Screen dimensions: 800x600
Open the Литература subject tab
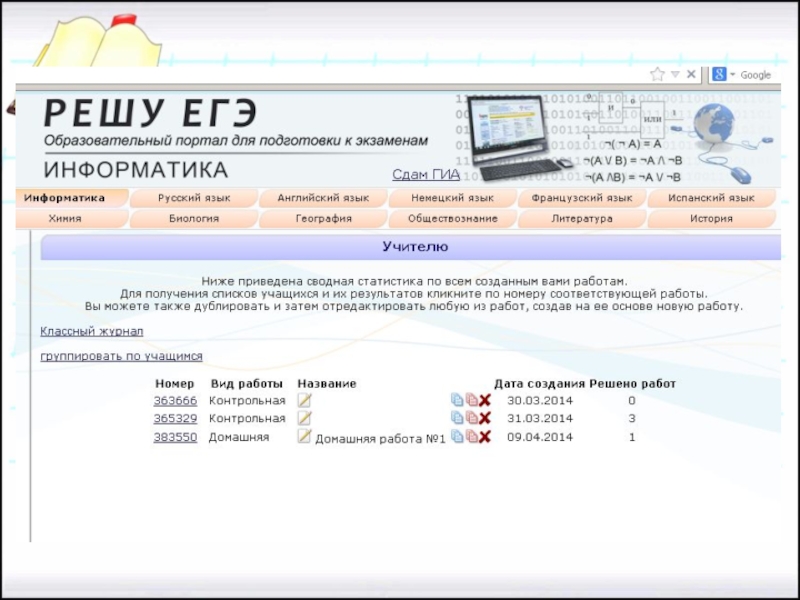coord(582,218)
